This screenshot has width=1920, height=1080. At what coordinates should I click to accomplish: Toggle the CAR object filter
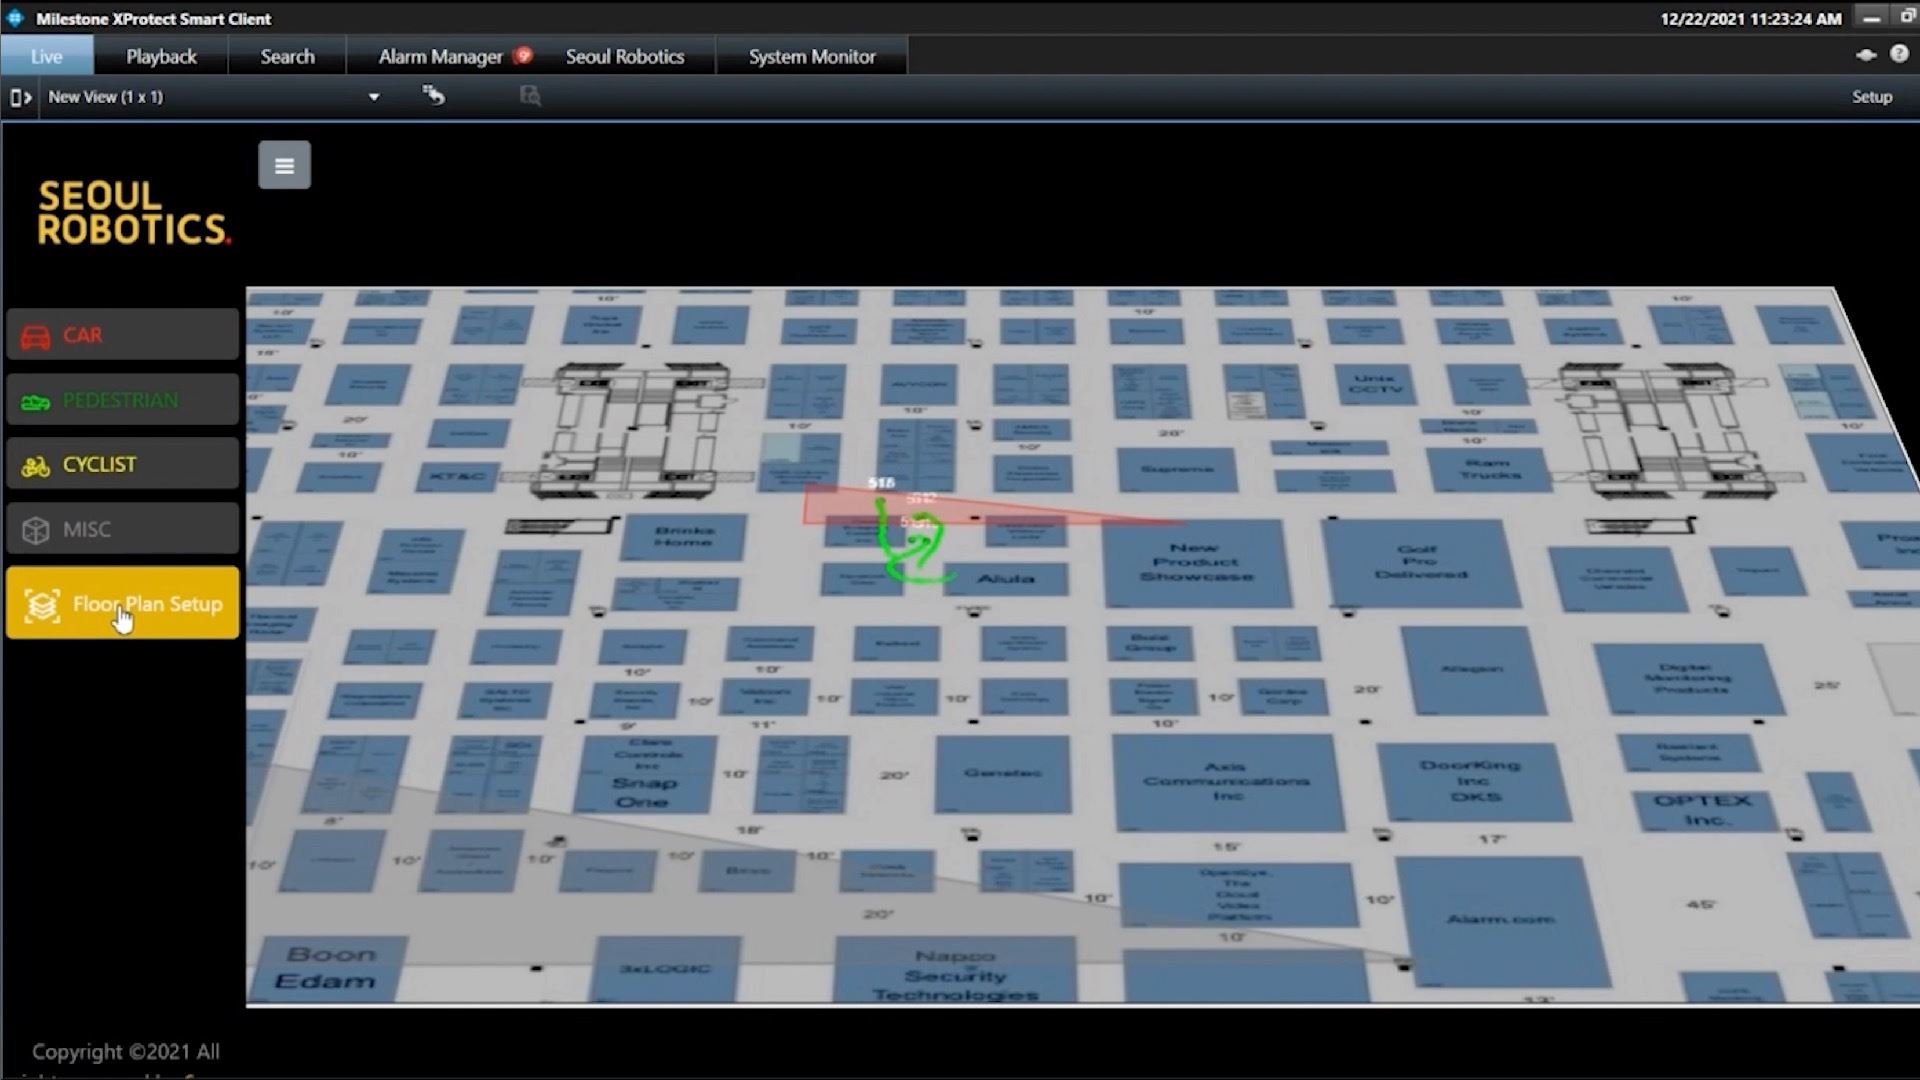[x=123, y=335]
